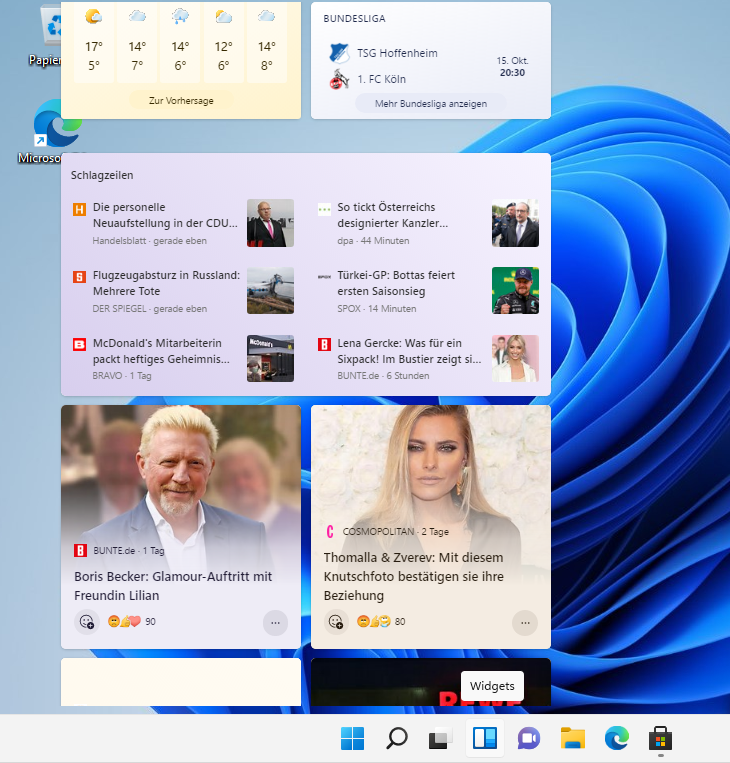Click the Schlagzeilen widget heading
Viewport: 730px width, 763px height.
[102, 175]
